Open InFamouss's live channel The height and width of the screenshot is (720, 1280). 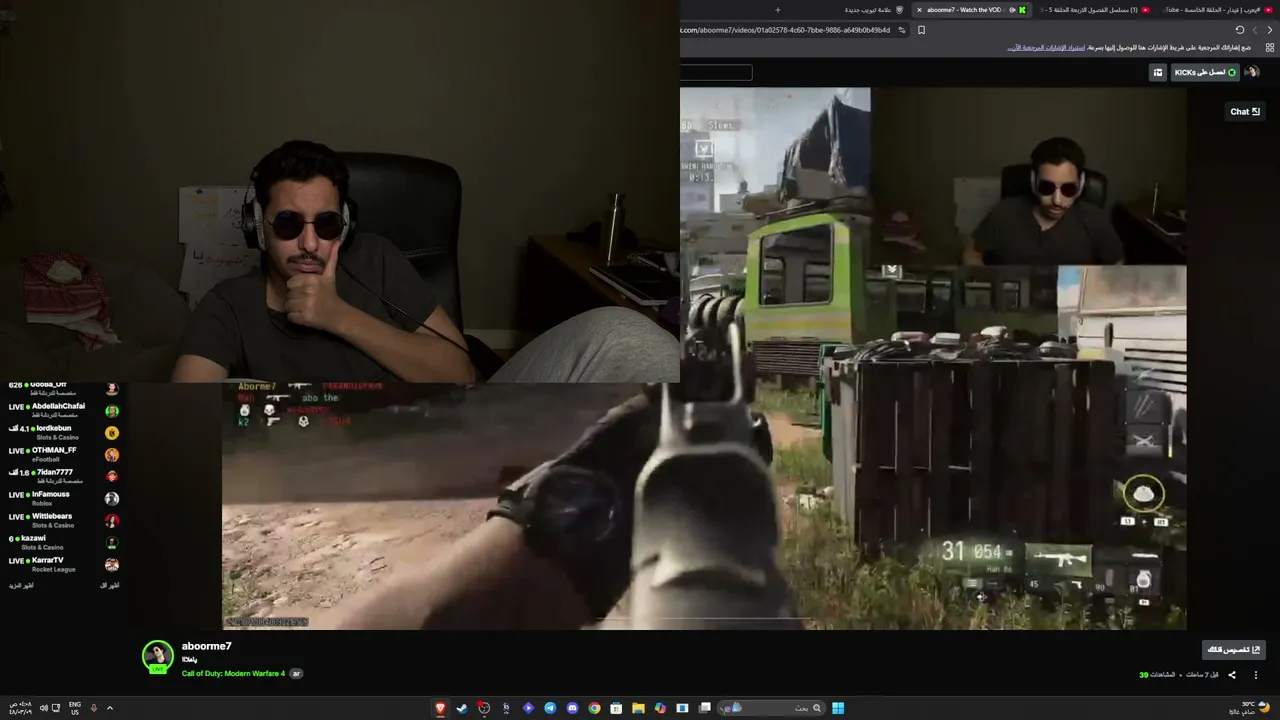pos(63,498)
